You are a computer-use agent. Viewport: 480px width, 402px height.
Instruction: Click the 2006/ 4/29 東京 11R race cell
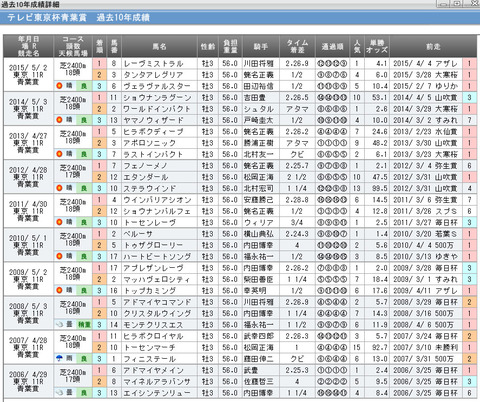(x=28, y=382)
